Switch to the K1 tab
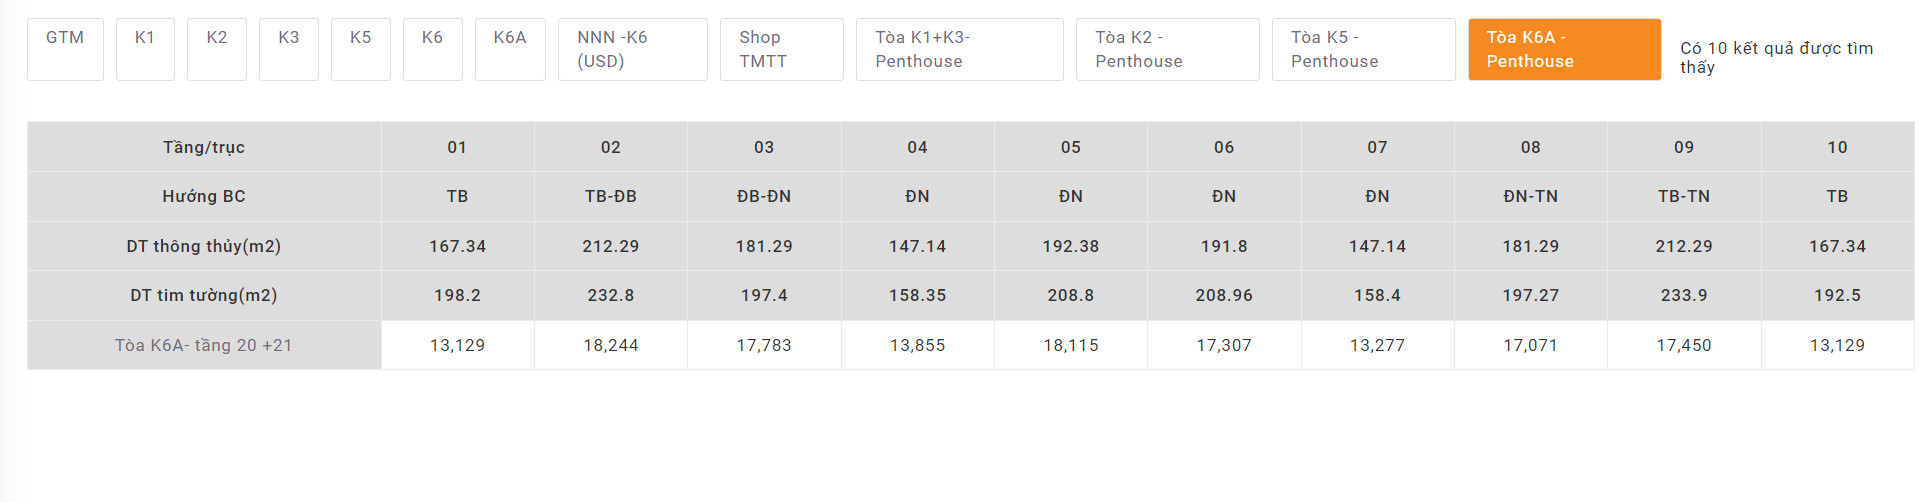 pos(145,49)
